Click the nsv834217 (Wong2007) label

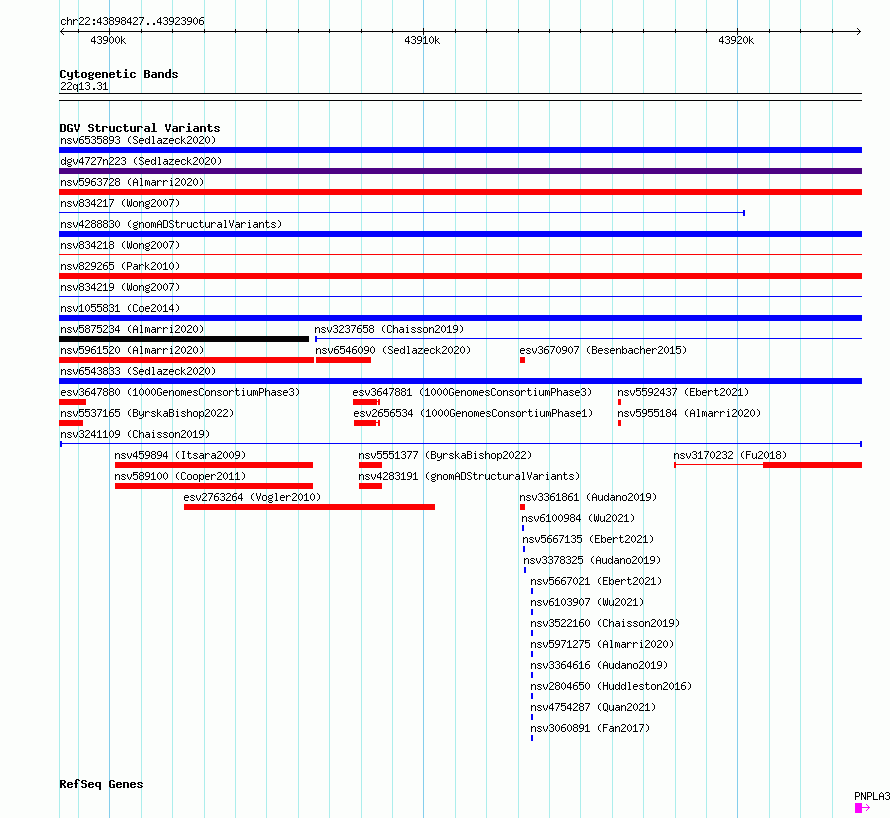coord(120,203)
